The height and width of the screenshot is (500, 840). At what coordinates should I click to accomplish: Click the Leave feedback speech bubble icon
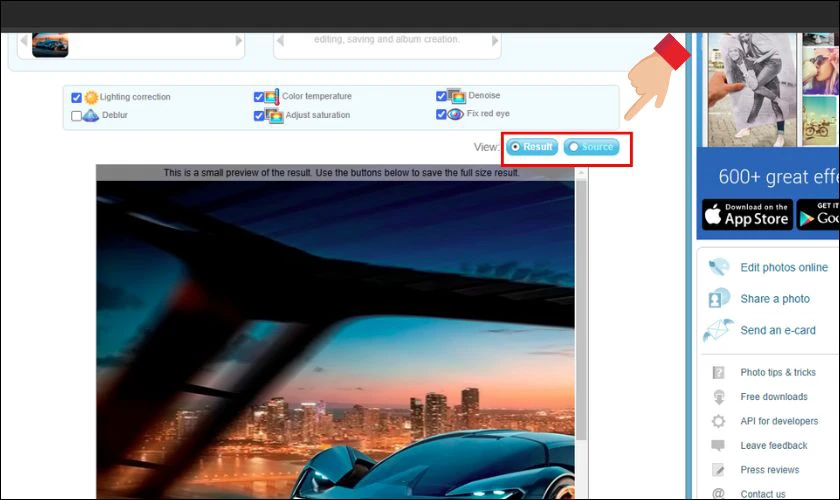718,445
